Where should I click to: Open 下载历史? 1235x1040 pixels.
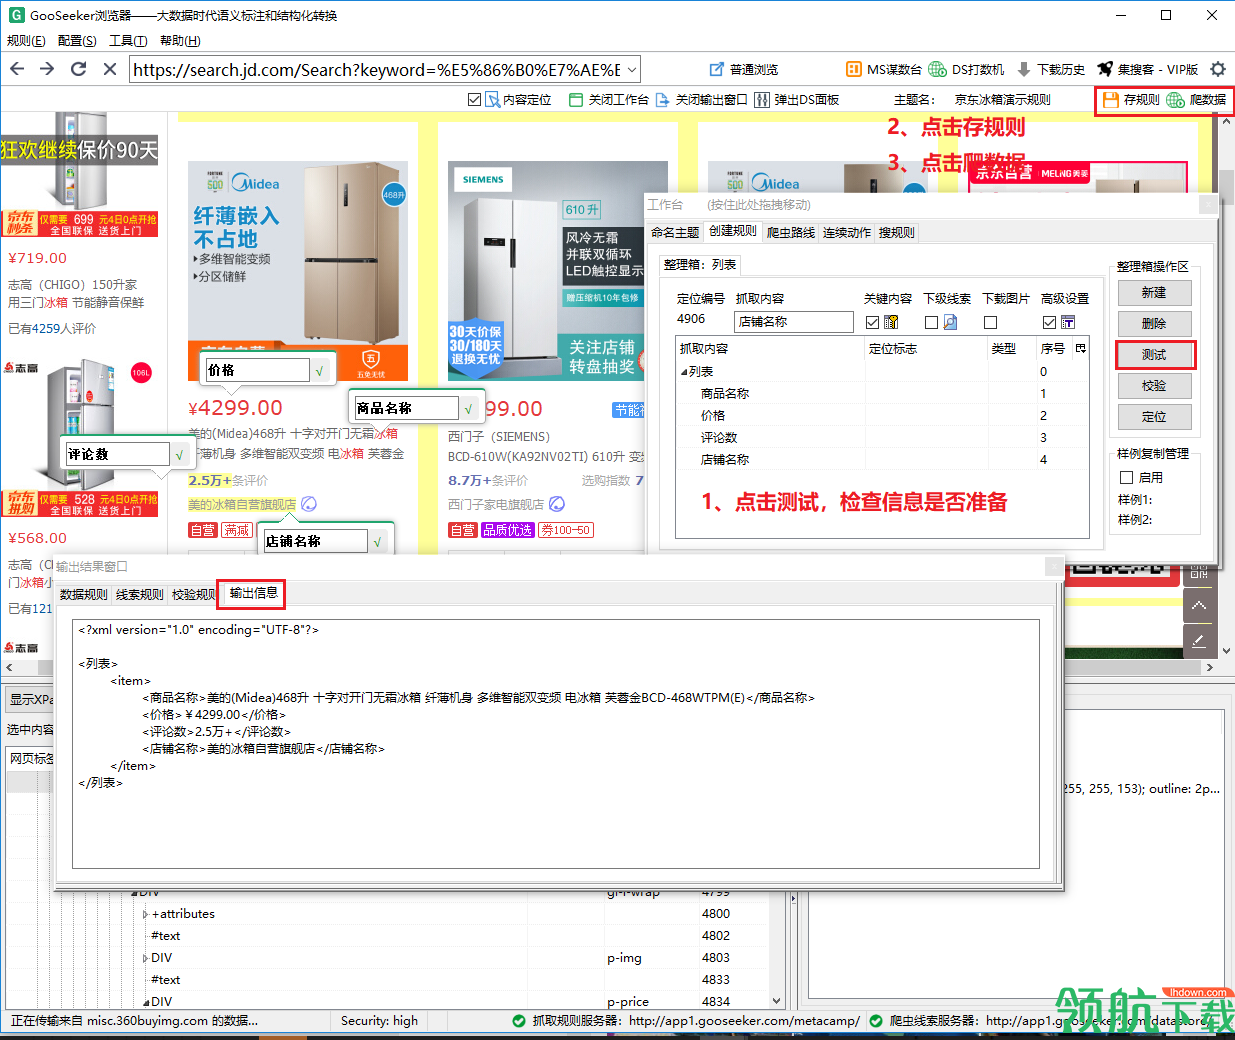pos(1051,69)
